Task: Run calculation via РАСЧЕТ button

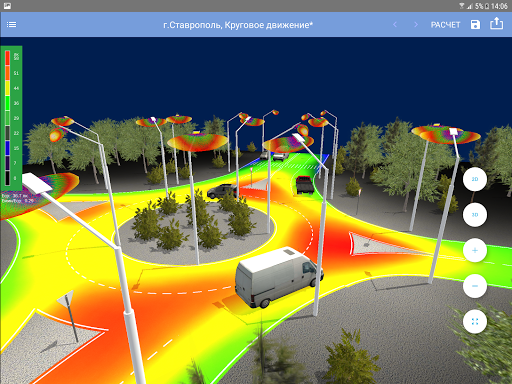Action: 445,25
